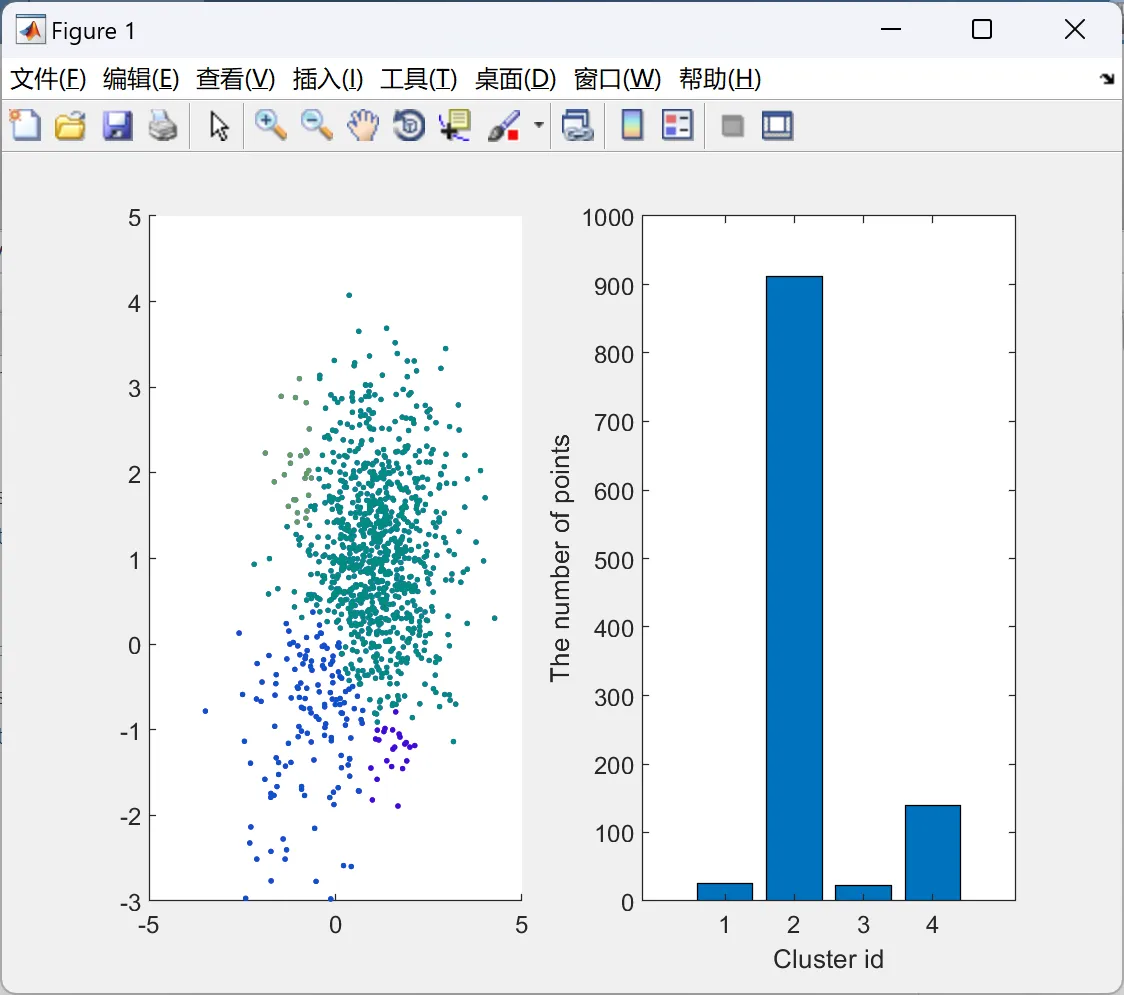Click the bar for cluster 4
The width and height of the screenshot is (1124, 995).
[933, 853]
